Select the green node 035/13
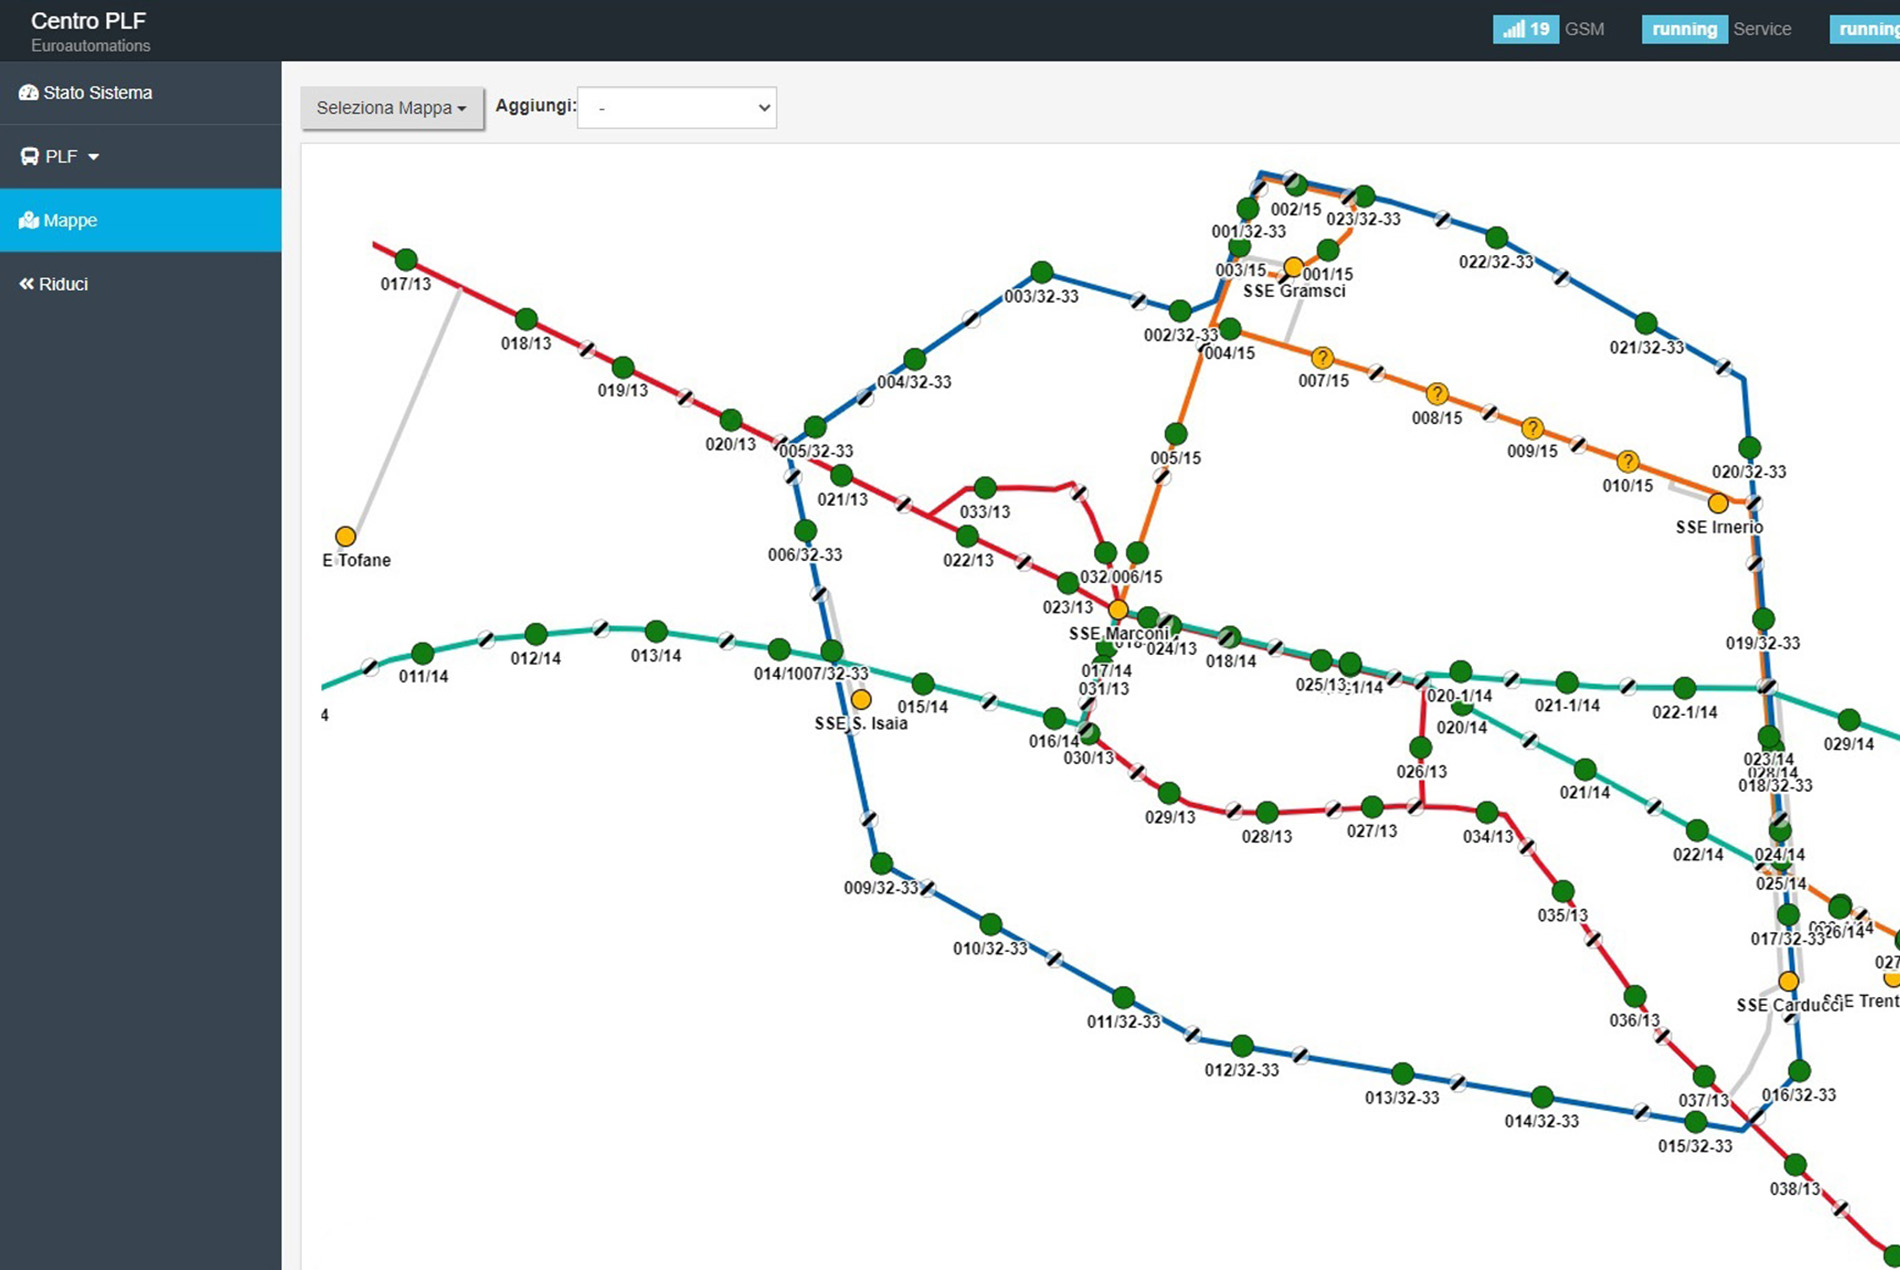This screenshot has height=1270, width=1900. coord(1563,891)
